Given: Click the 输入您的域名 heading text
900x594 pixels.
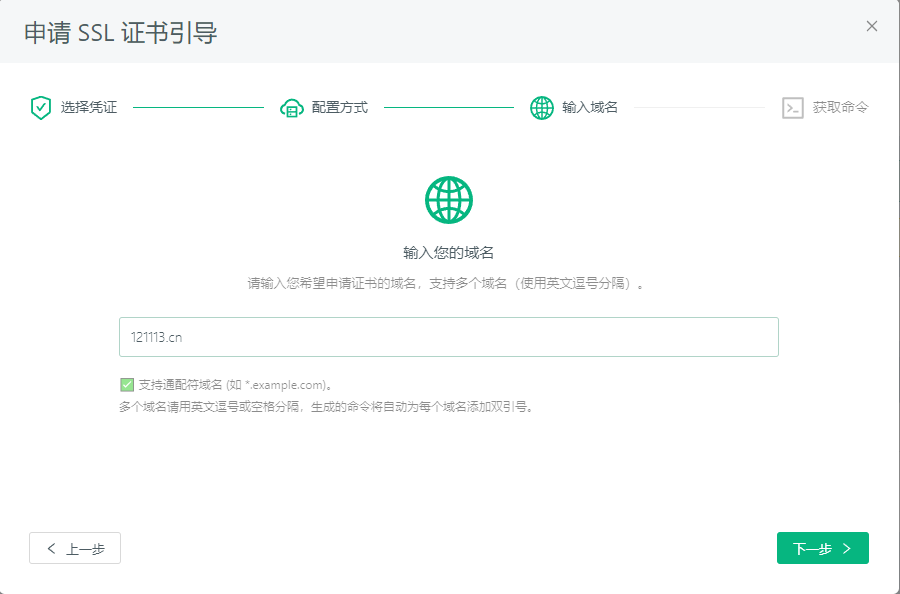Looking at the screenshot, I should coord(449,253).
